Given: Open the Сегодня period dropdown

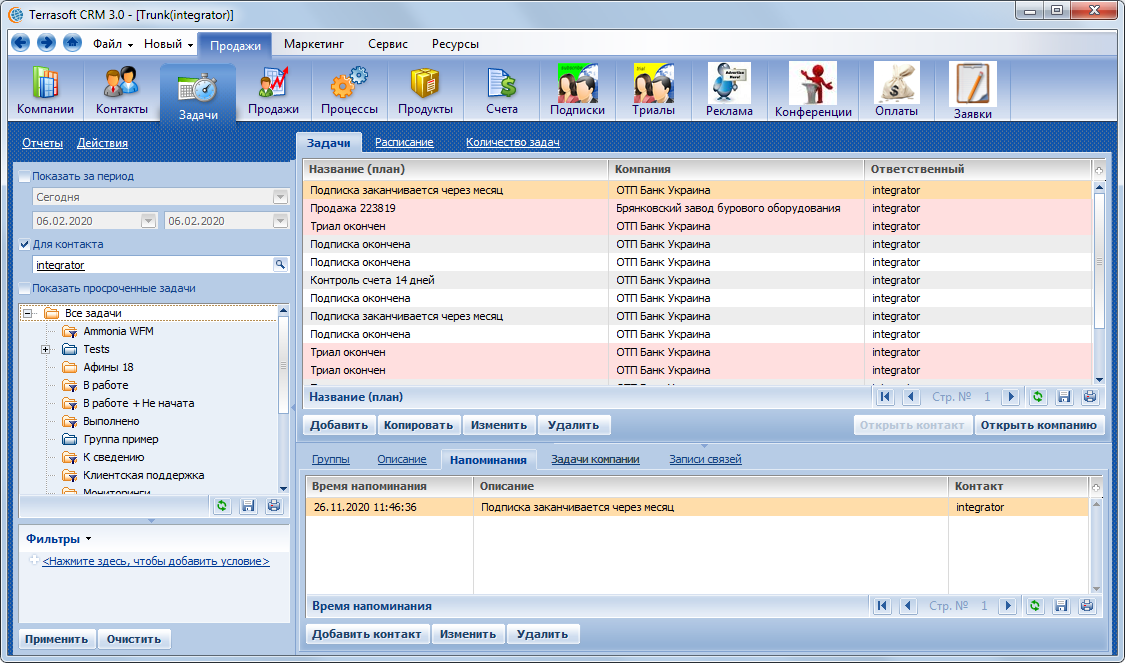Looking at the screenshot, I should (280, 197).
